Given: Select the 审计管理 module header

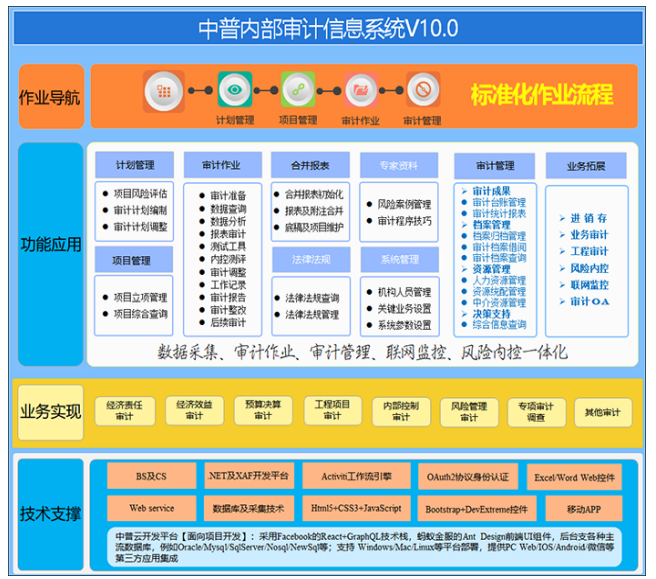Looking at the screenshot, I should (495, 166).
